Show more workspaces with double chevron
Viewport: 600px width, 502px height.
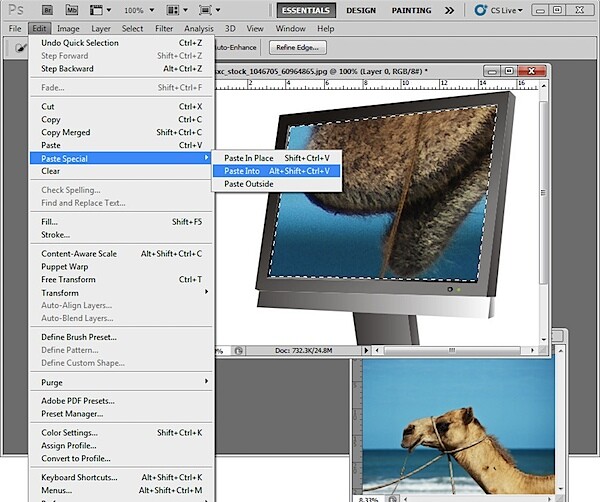click(449, 10)
